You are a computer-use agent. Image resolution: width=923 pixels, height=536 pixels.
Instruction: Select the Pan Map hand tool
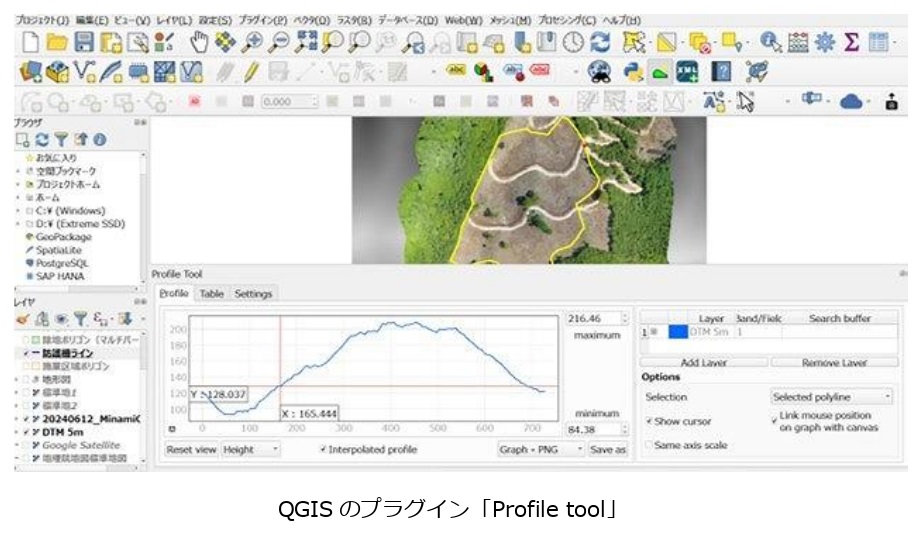[x=199, y=43]
